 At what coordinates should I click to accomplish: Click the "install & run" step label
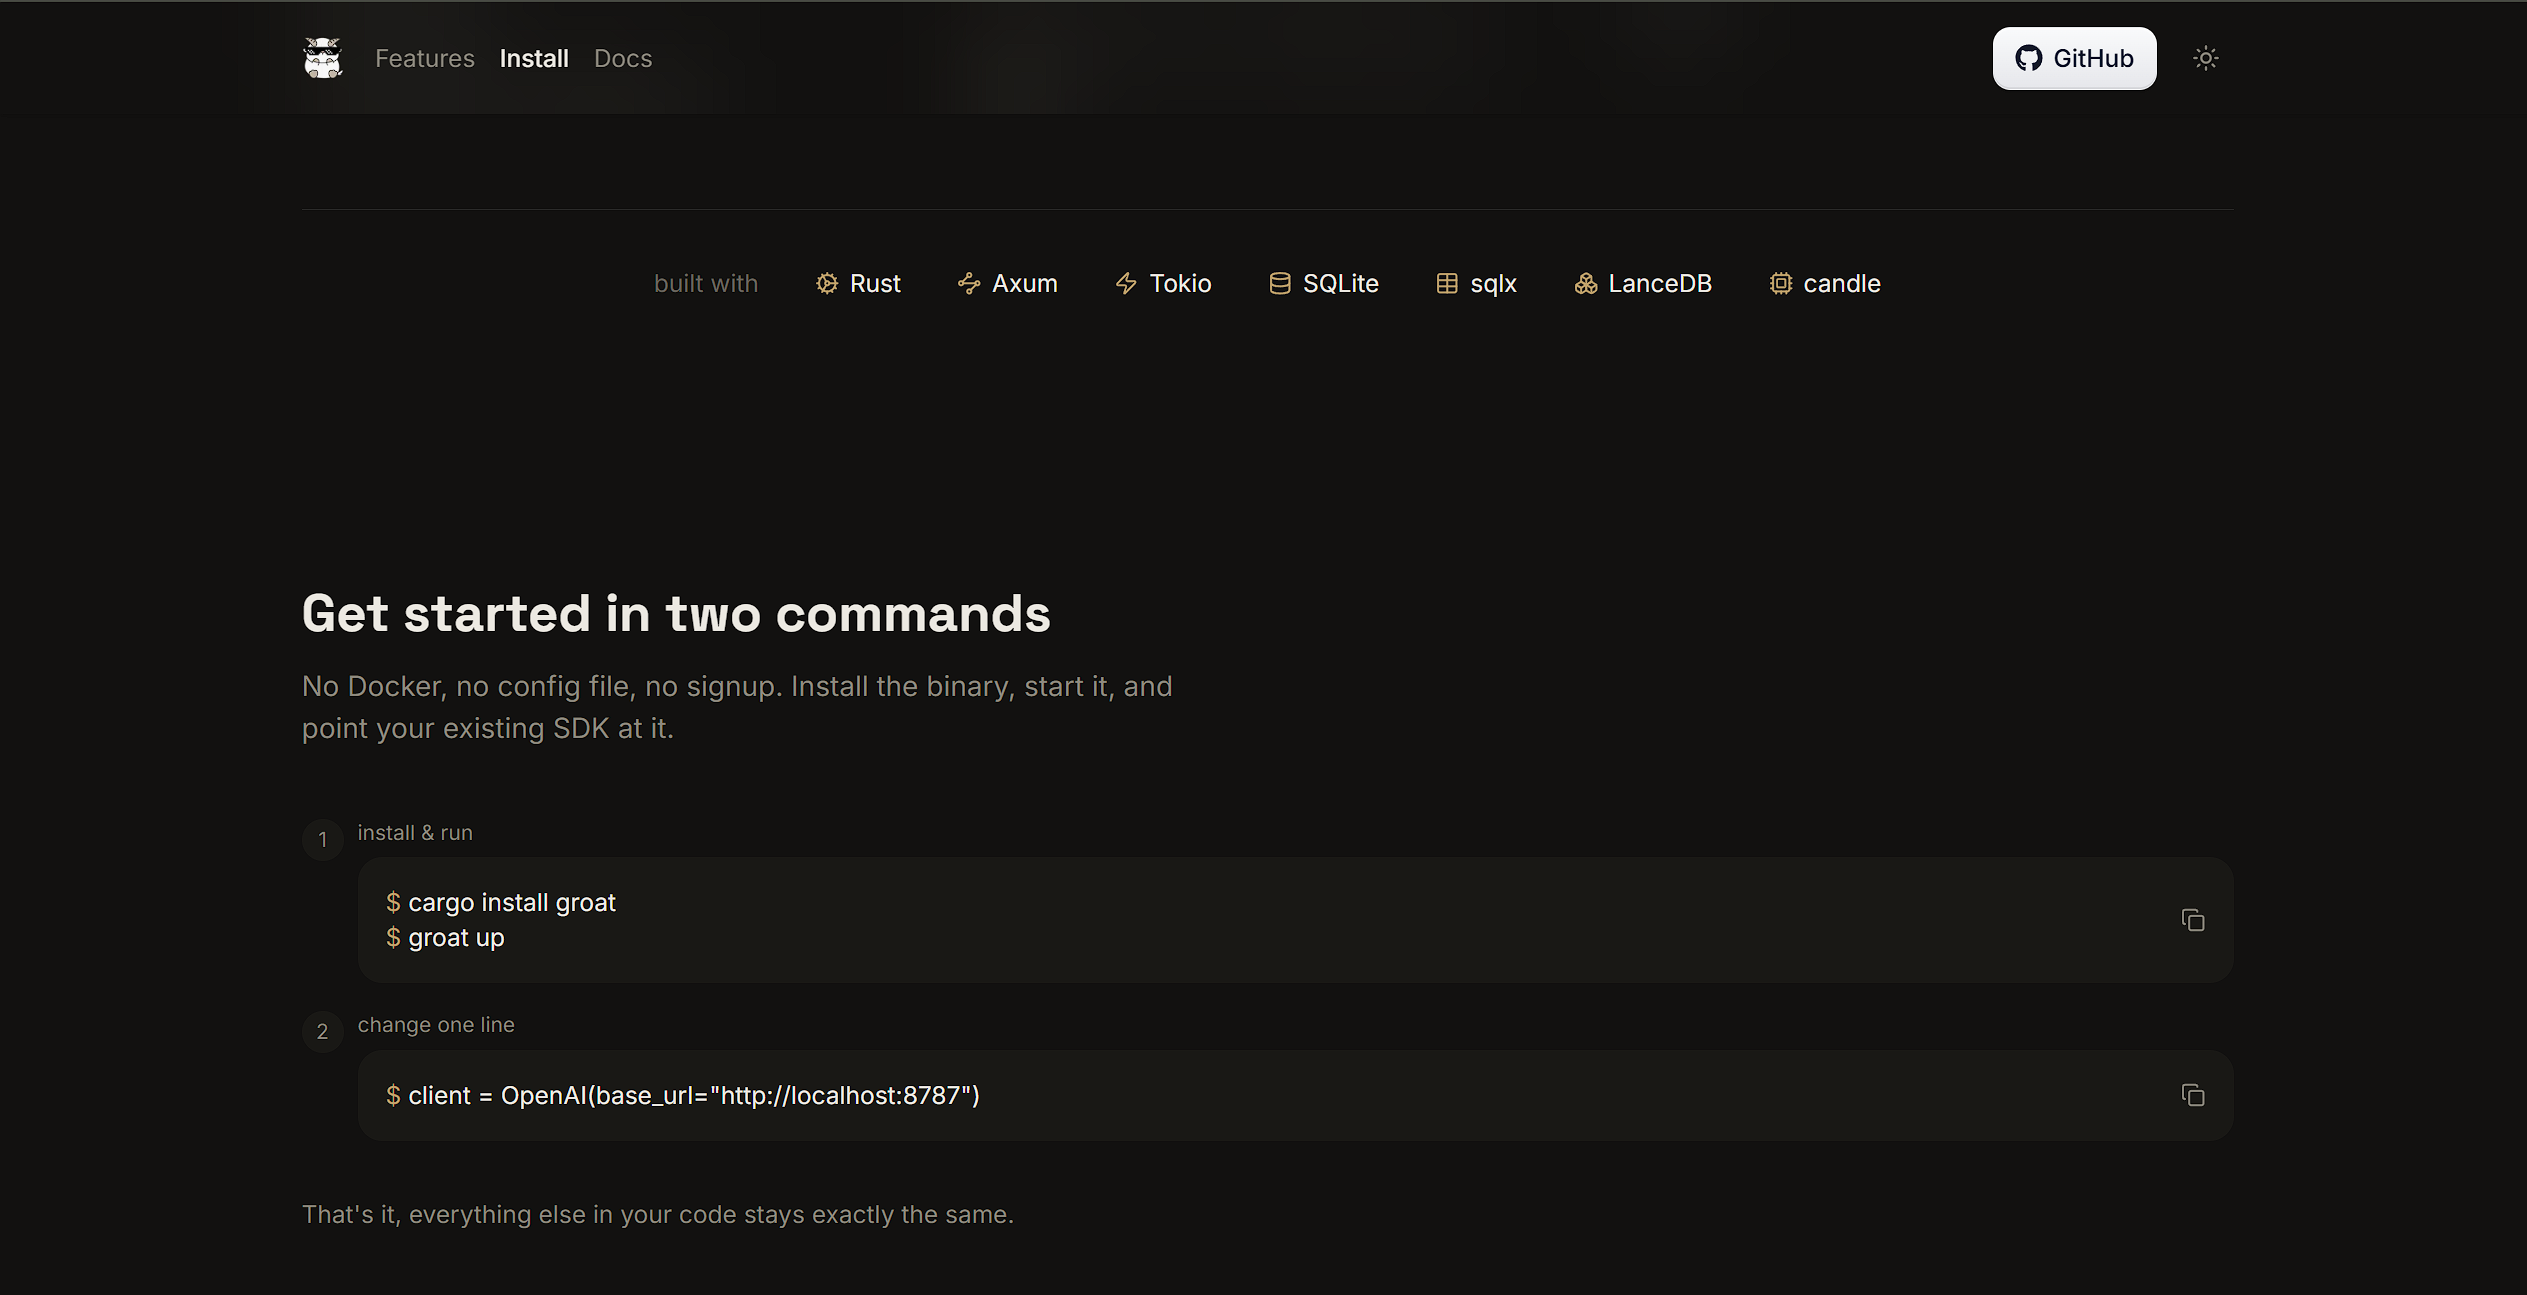(x=415, y=833)
